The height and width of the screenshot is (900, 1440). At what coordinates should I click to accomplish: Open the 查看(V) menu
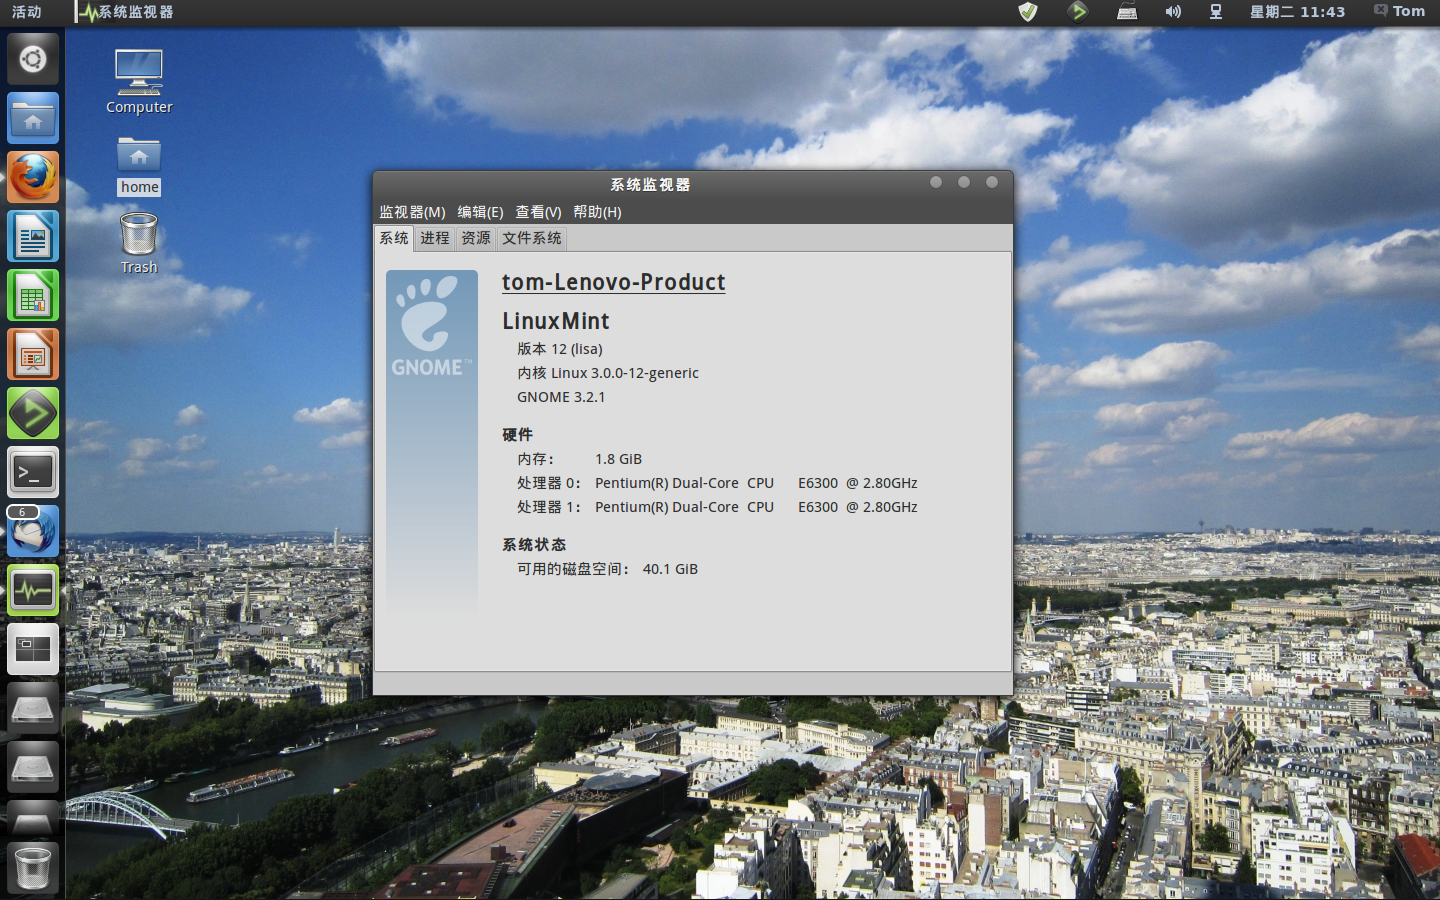538,212
